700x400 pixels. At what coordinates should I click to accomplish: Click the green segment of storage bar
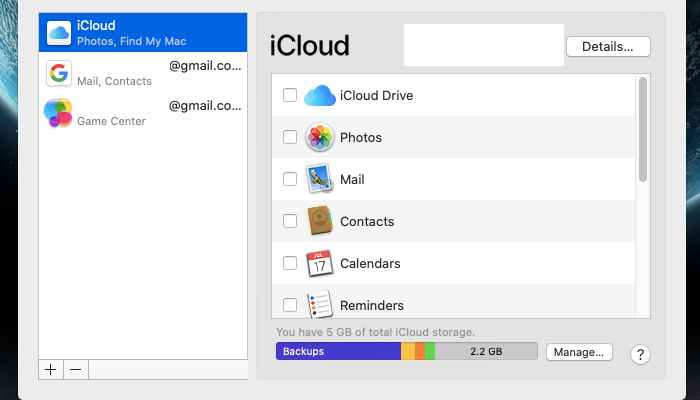click(x=430, y=351)
